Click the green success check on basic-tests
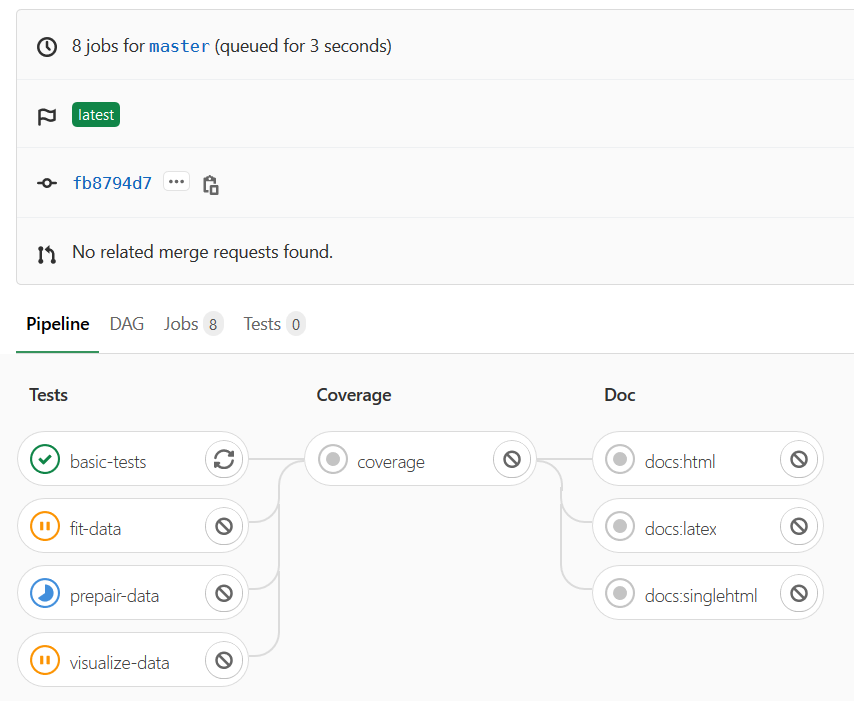 [x=44, y=459]
